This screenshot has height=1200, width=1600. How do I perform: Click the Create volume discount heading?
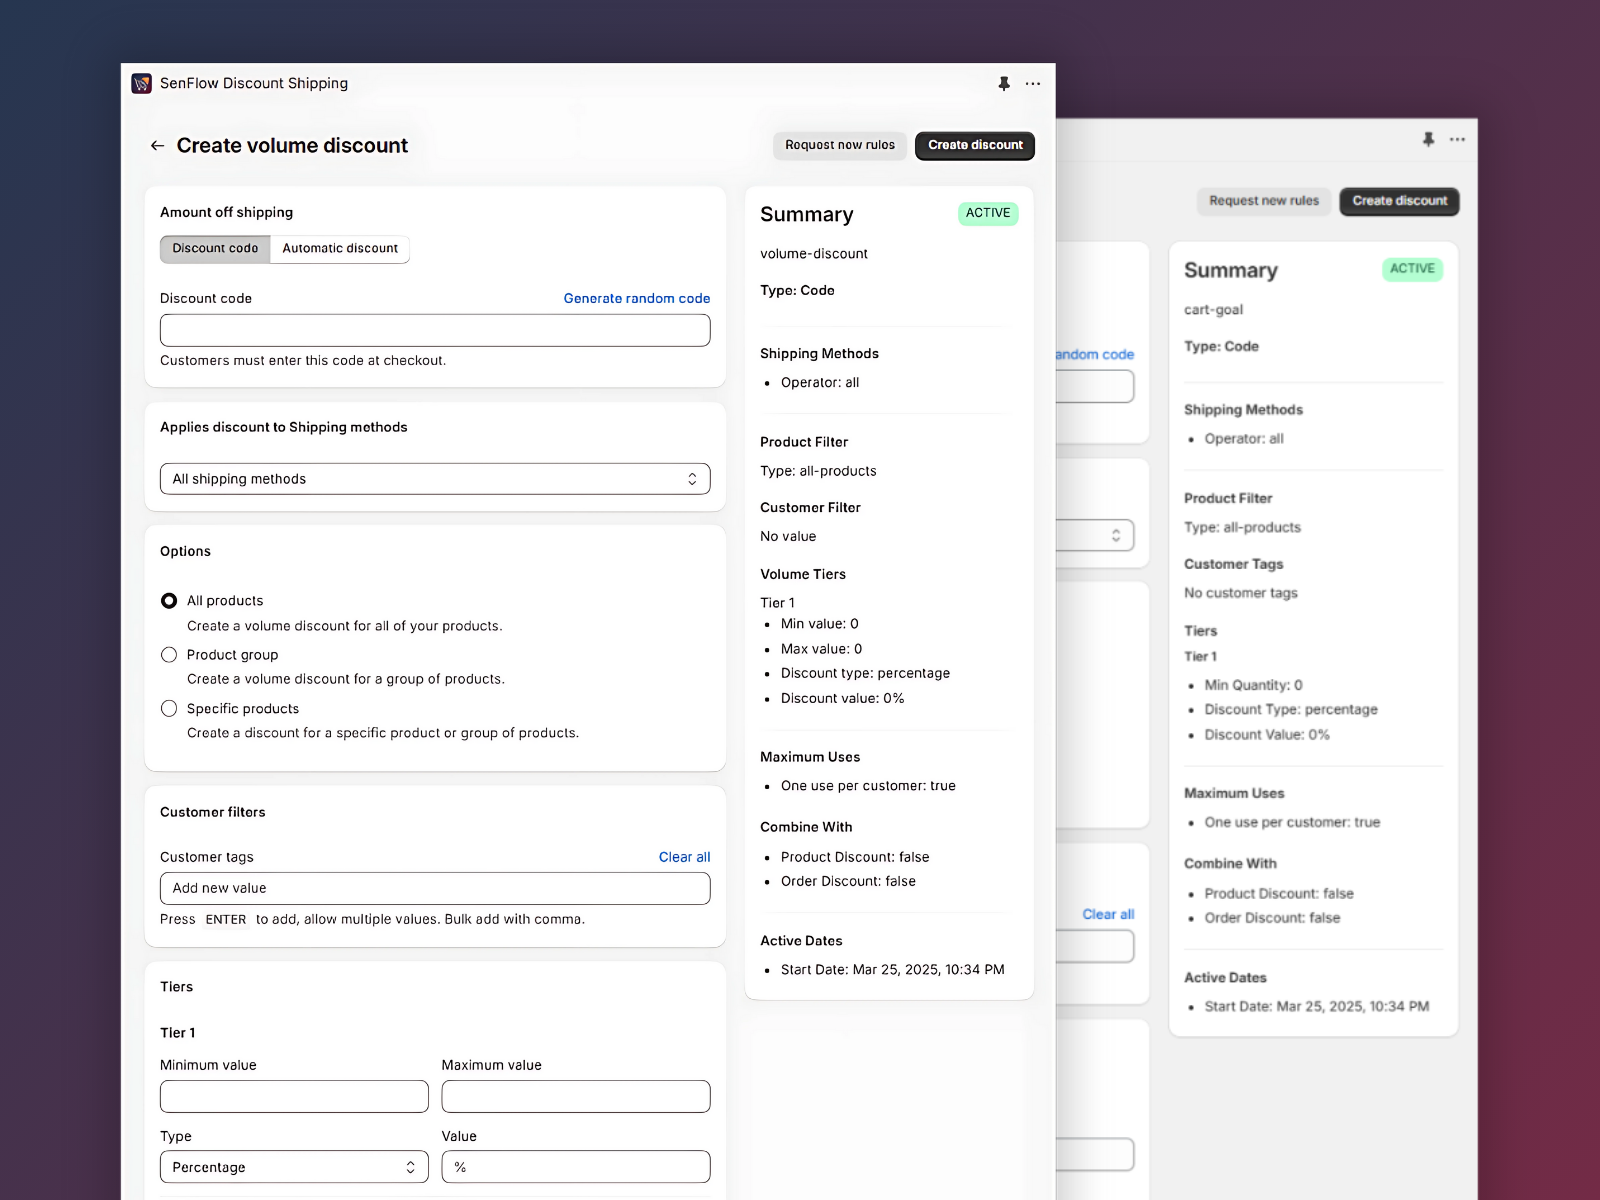[292, 146]
